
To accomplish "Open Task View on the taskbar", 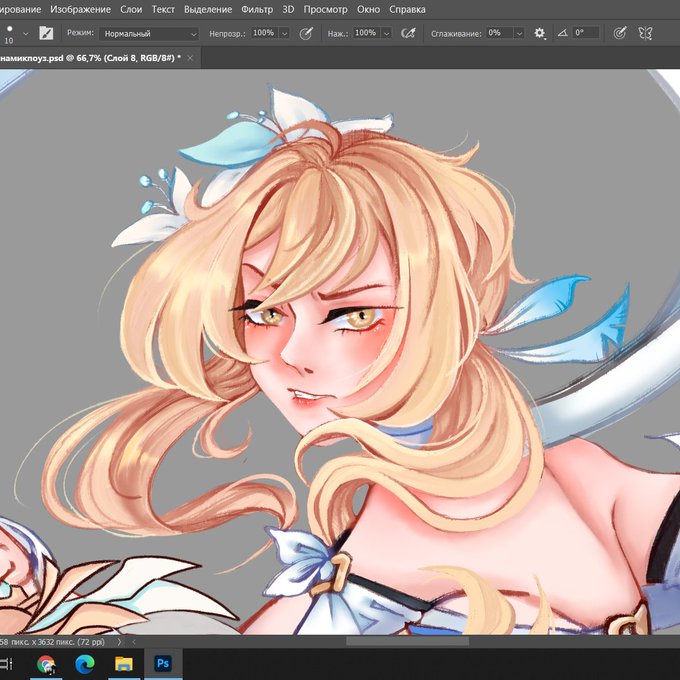I will [7, 664].
